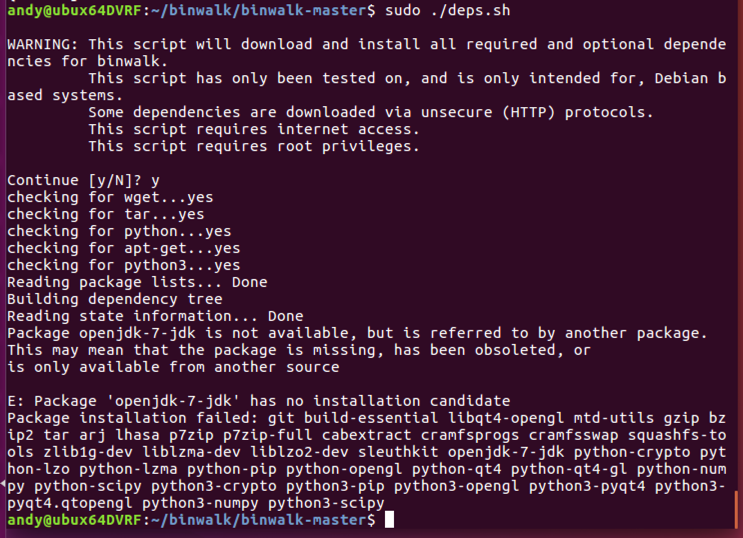The image size is (743, 538).
Task: Click the small launcher arrow on left edge
Action: pos(2,483)
